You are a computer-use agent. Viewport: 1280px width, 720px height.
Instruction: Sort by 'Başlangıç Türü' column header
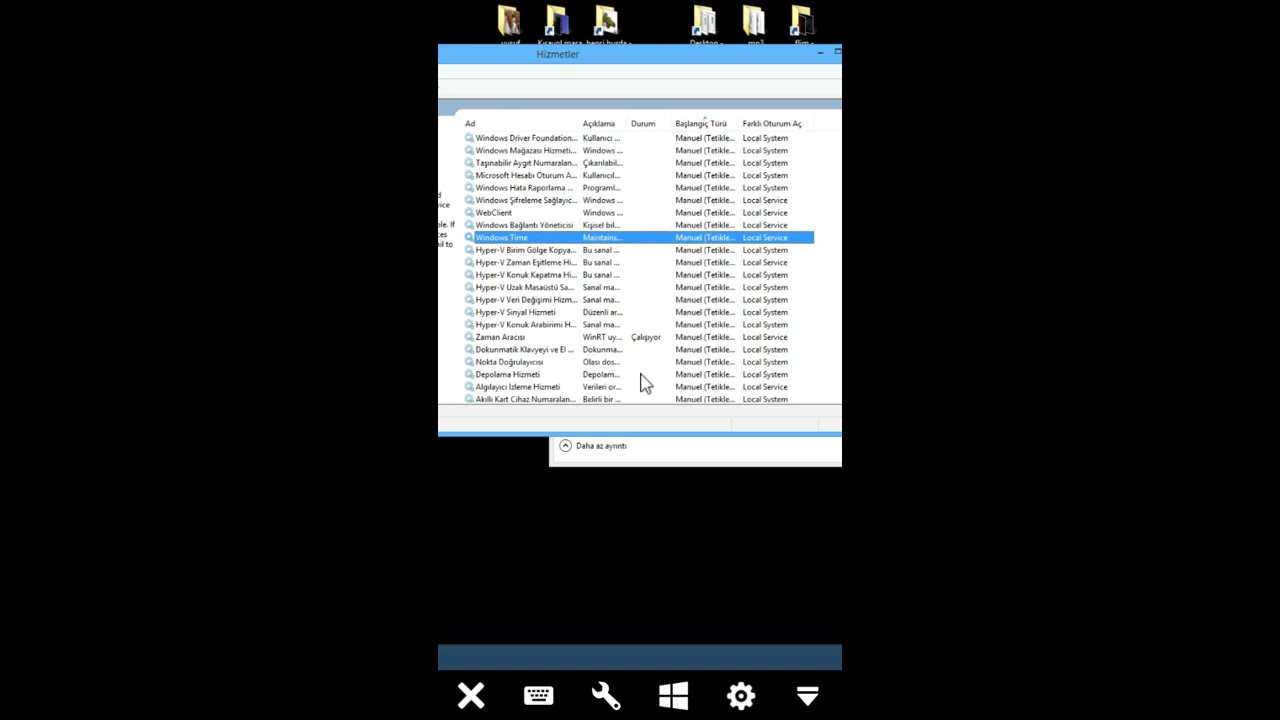[701, 124]
